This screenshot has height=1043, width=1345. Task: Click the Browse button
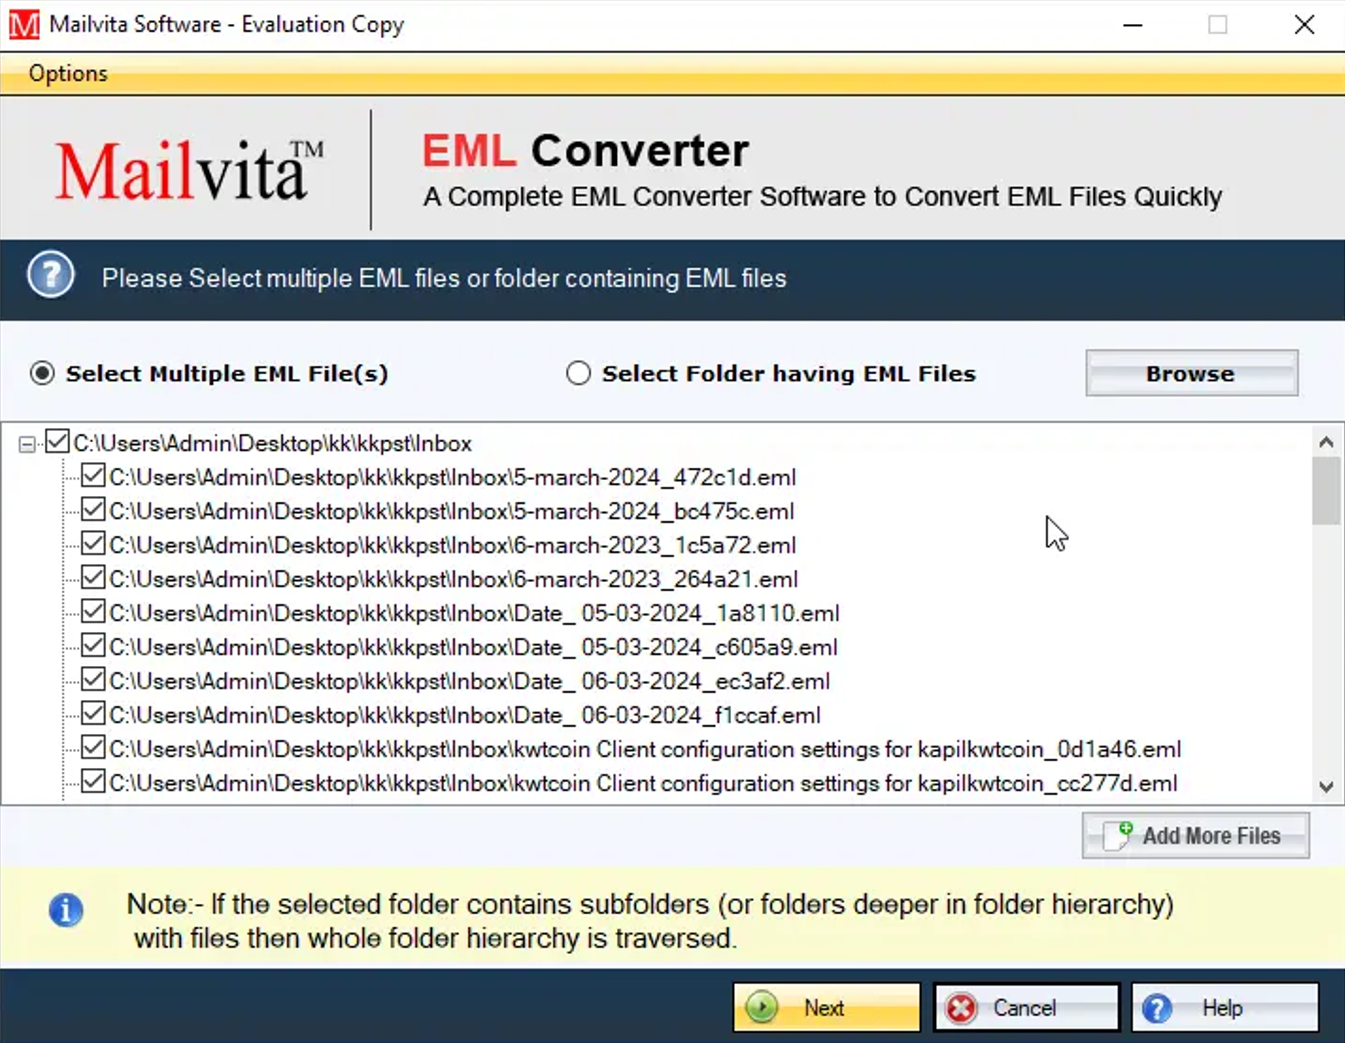1192,373
